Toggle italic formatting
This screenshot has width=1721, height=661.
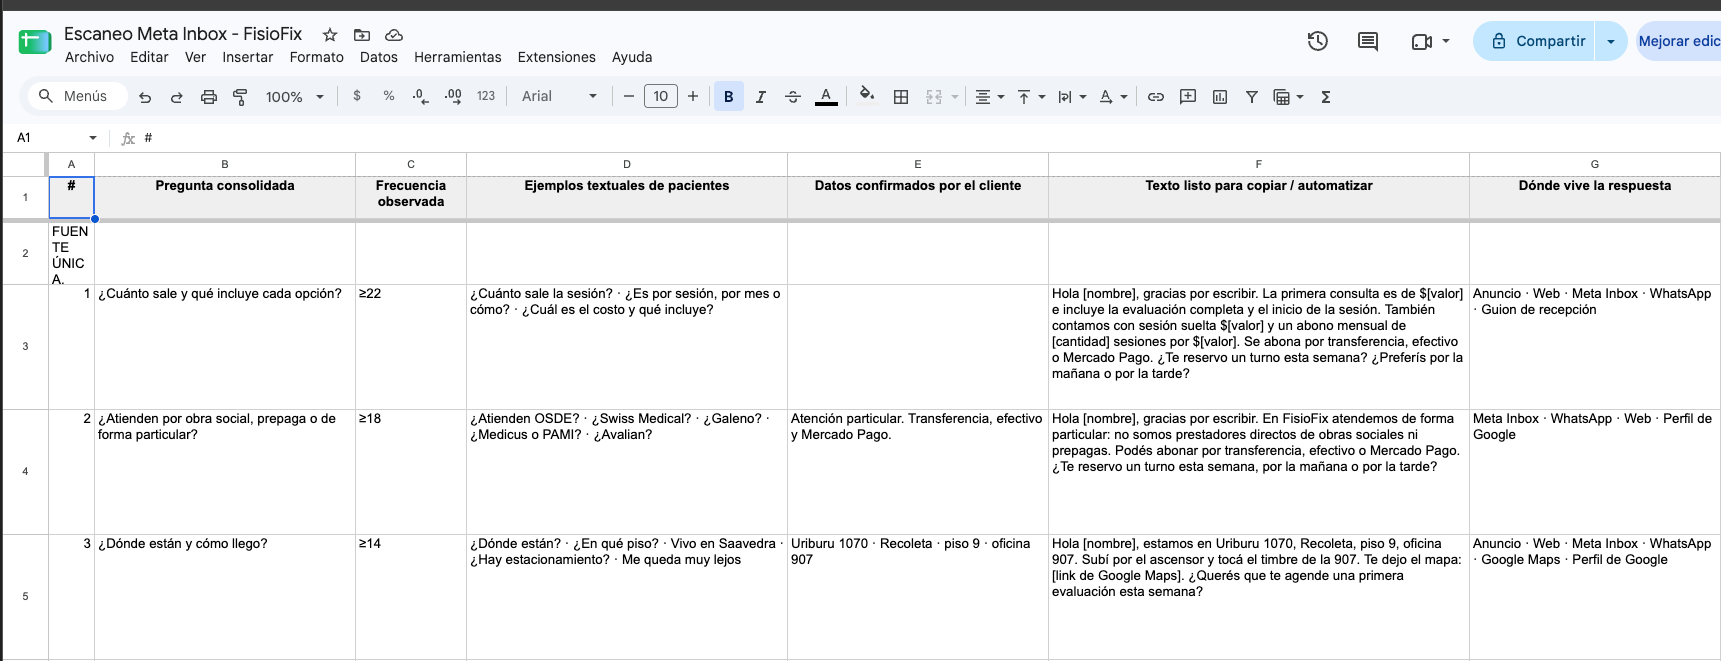[760, 97]
